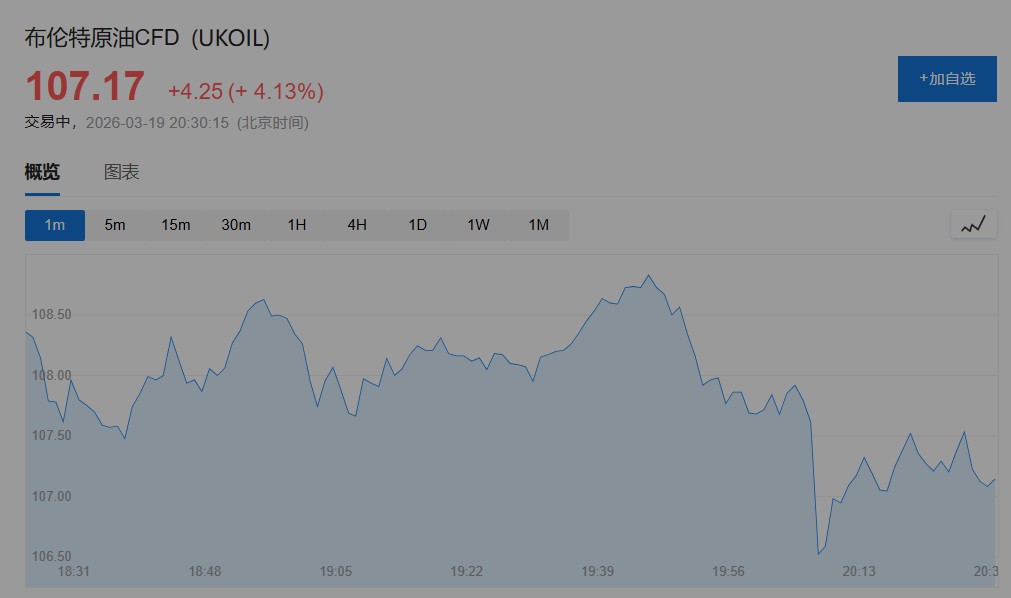Open the chart style line icon
Image resolution: width=1011 pixels, height=598 pixels.
tap(973, 225)
